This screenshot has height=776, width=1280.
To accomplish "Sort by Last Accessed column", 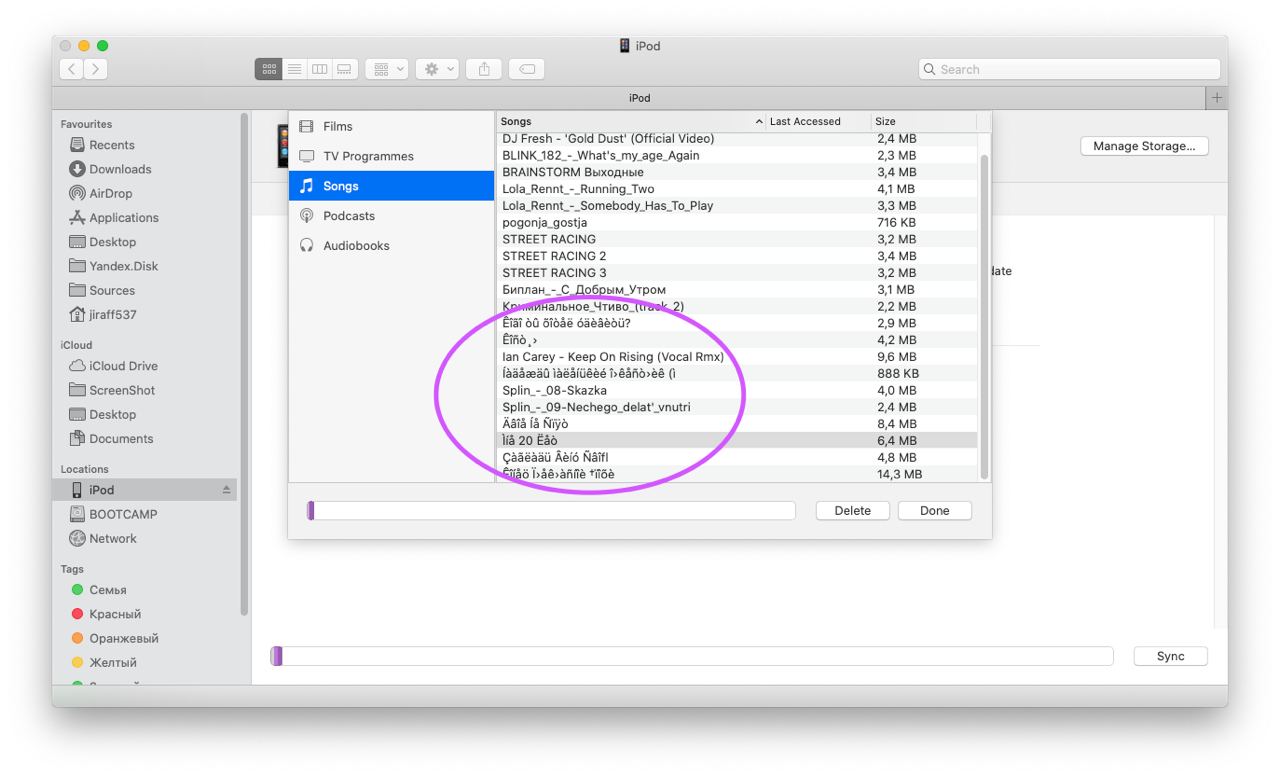I will tap(819, 121).
